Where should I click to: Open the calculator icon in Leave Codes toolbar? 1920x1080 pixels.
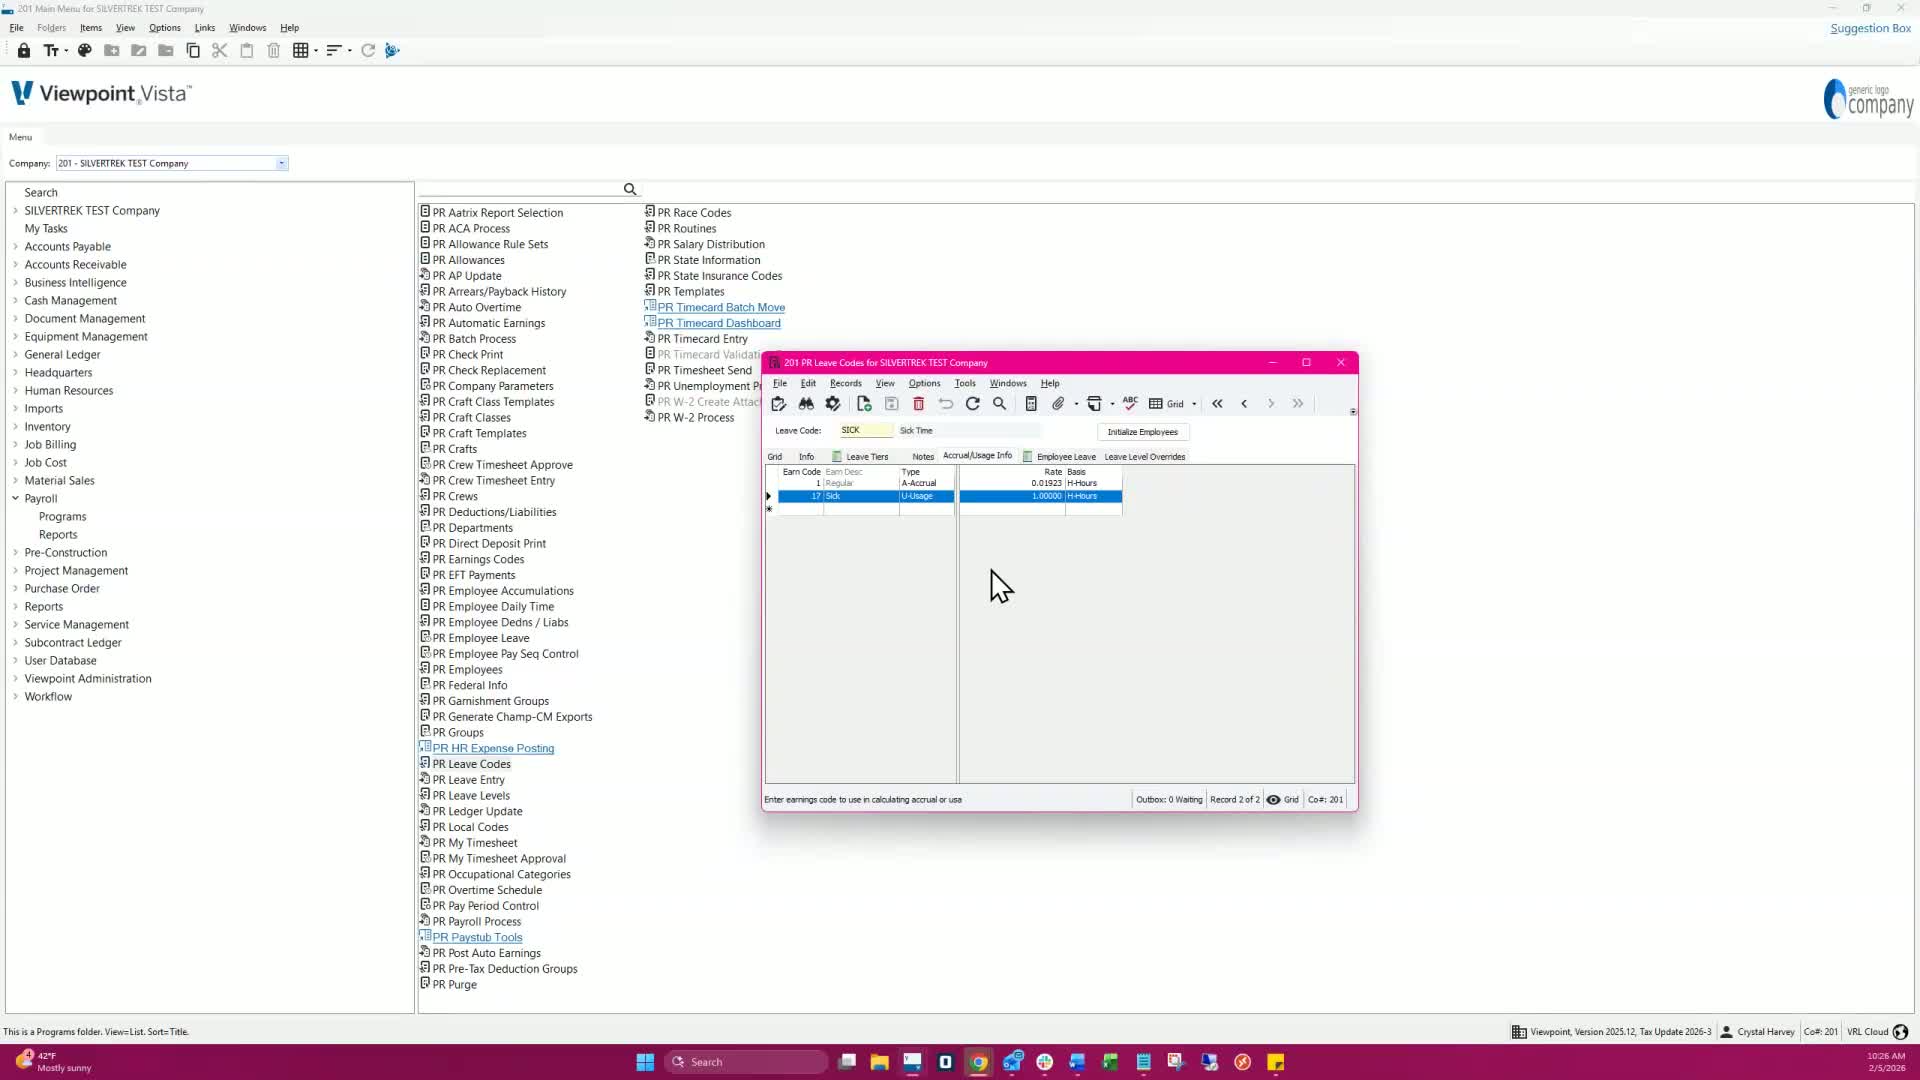tap(1031, 404)
